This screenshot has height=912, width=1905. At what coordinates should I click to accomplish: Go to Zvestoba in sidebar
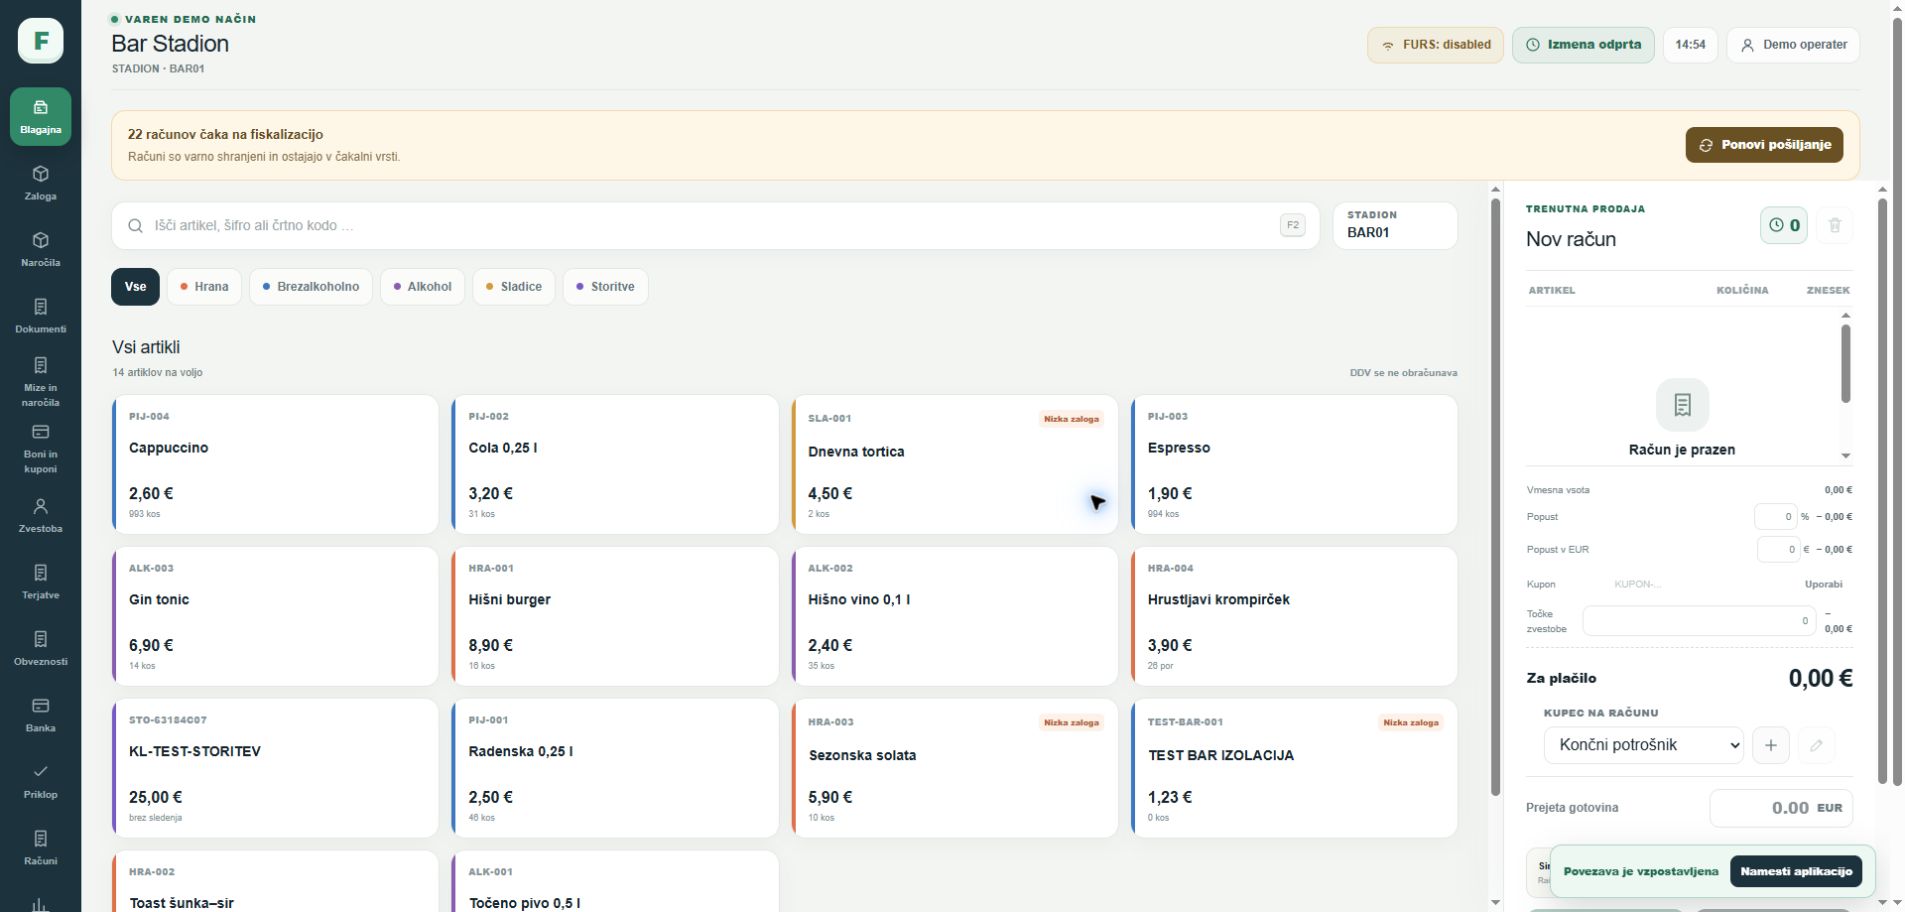tap(41, 516)
